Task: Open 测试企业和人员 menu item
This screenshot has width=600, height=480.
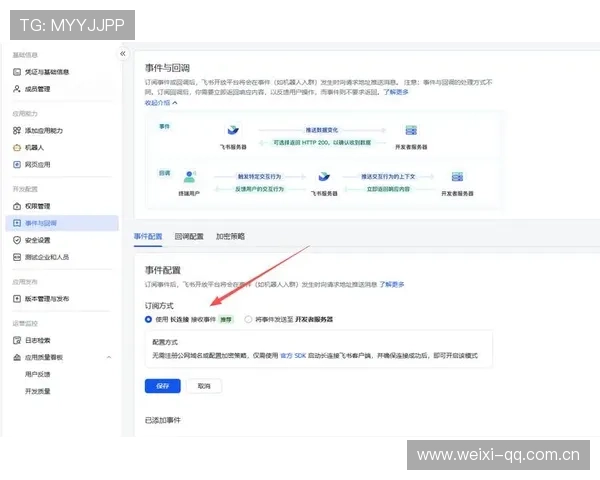Action: pyautogui.click(x=47, y=257)
